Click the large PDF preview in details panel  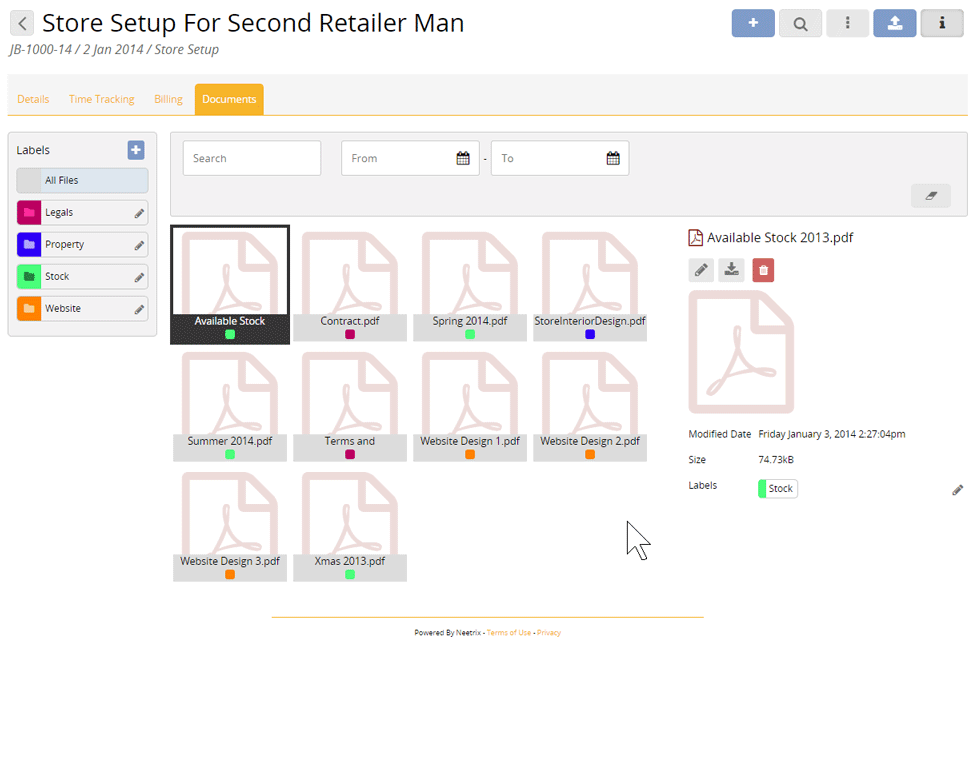pyautogui.click(x=742, y=352)
